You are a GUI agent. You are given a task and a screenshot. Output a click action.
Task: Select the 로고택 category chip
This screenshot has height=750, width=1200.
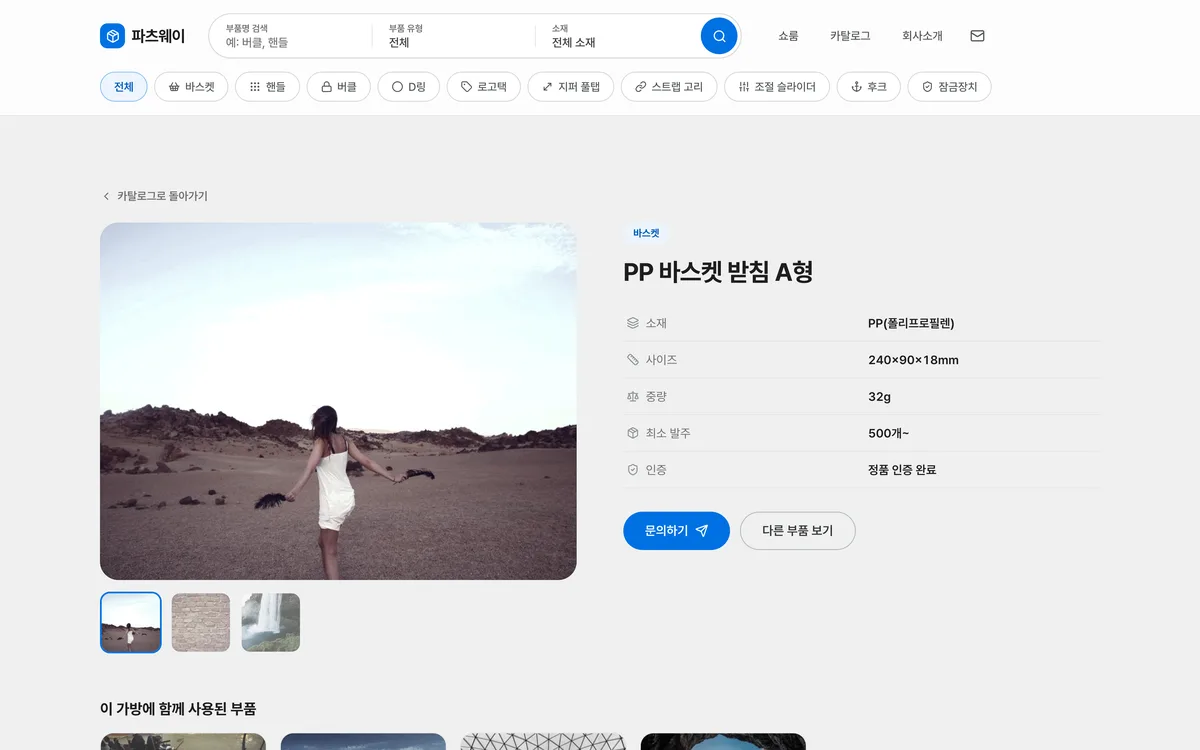click(484, 87)
